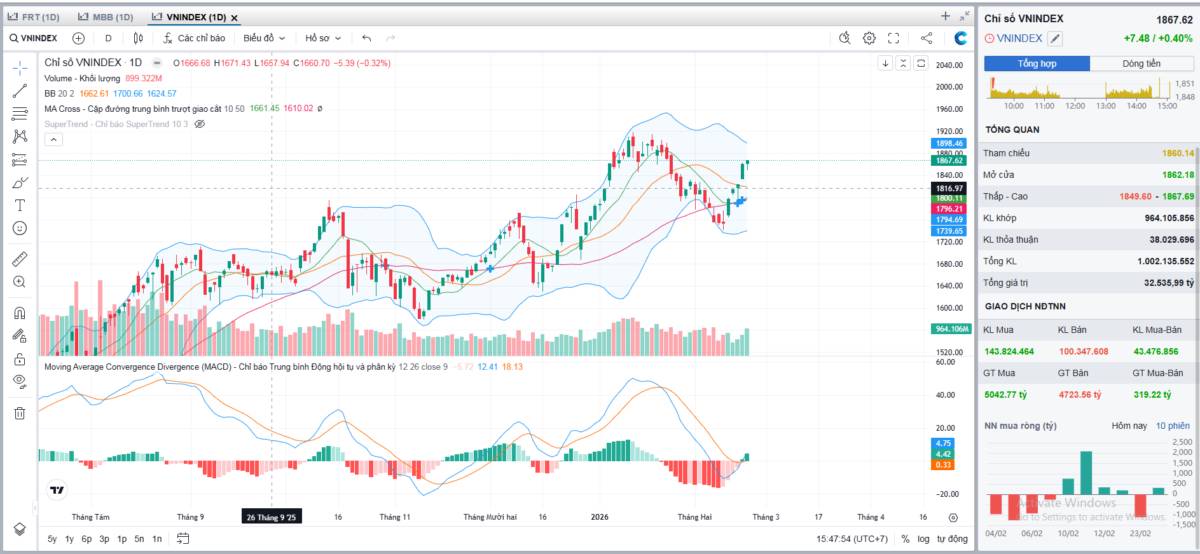
Task: Open the forecasting and measurement tools
Action: point(20,159)
